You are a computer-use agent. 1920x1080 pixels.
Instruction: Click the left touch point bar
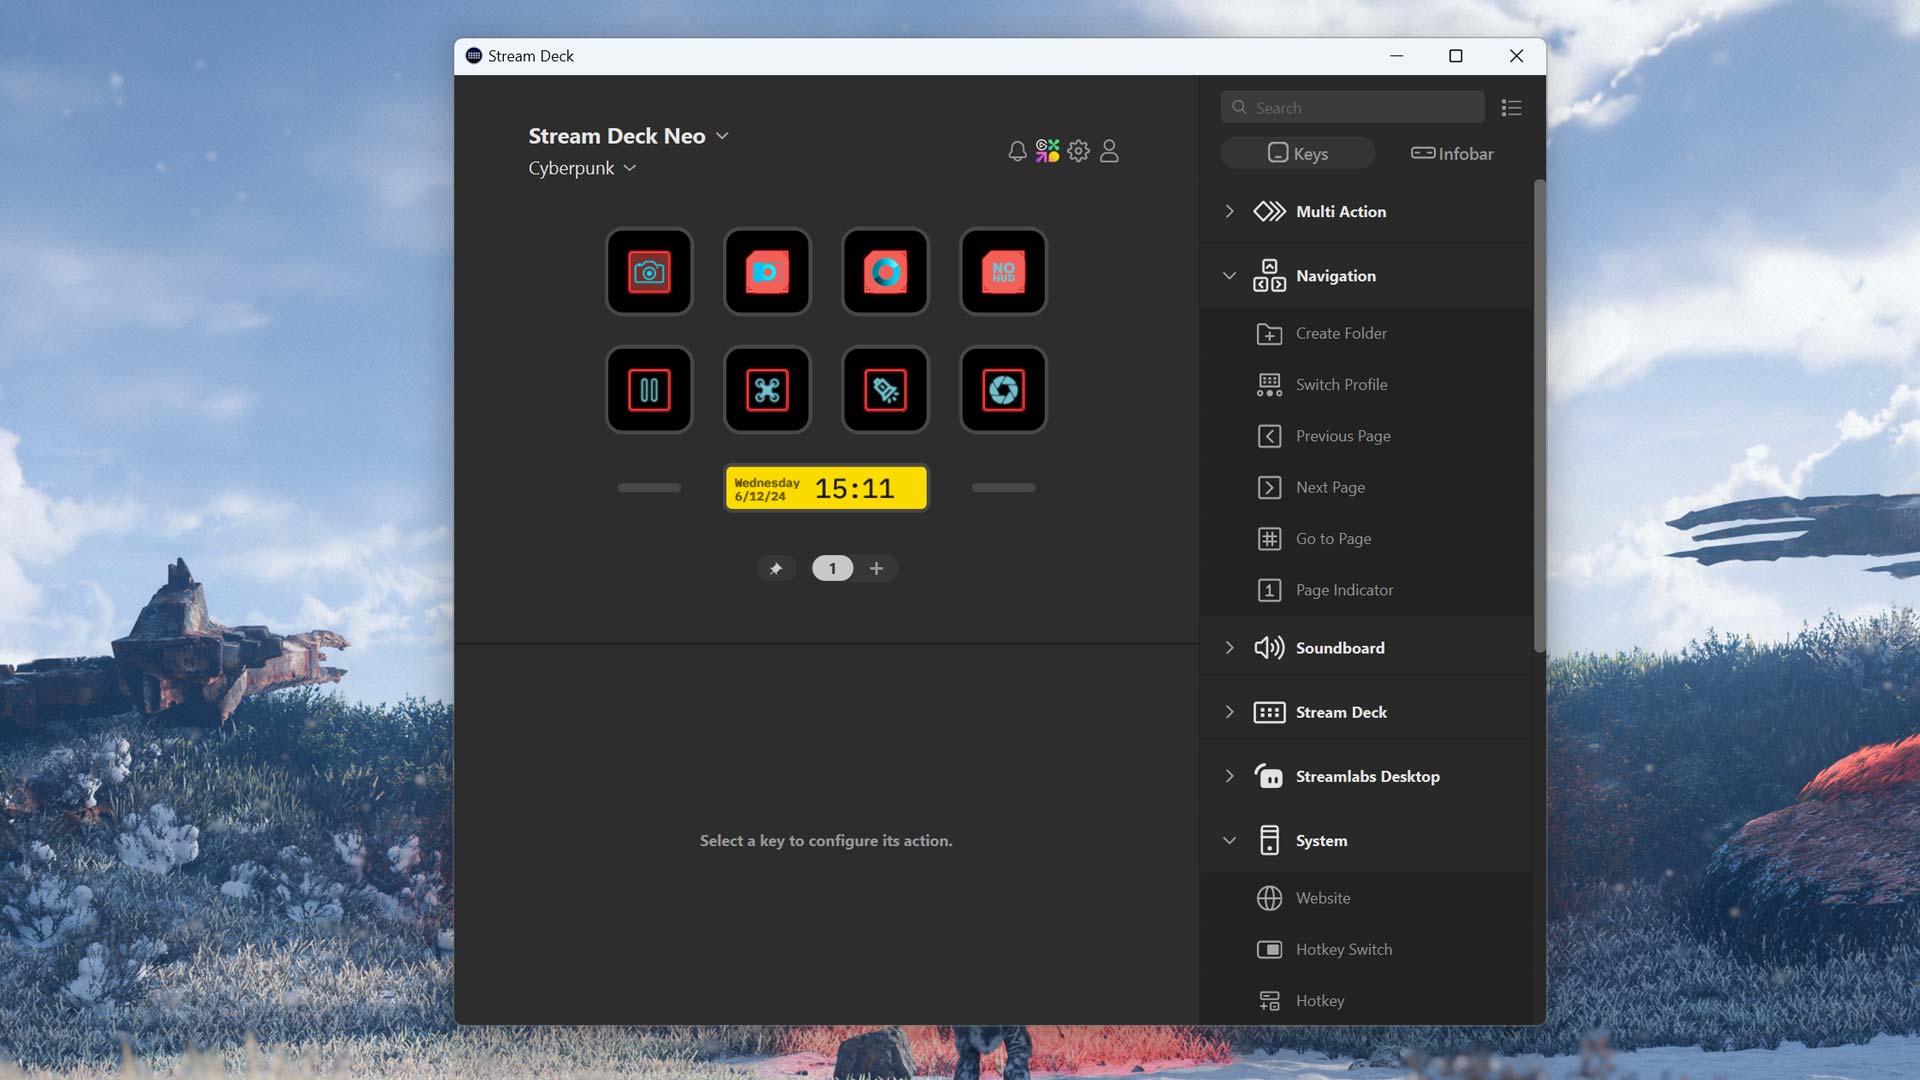pos(649,488)
